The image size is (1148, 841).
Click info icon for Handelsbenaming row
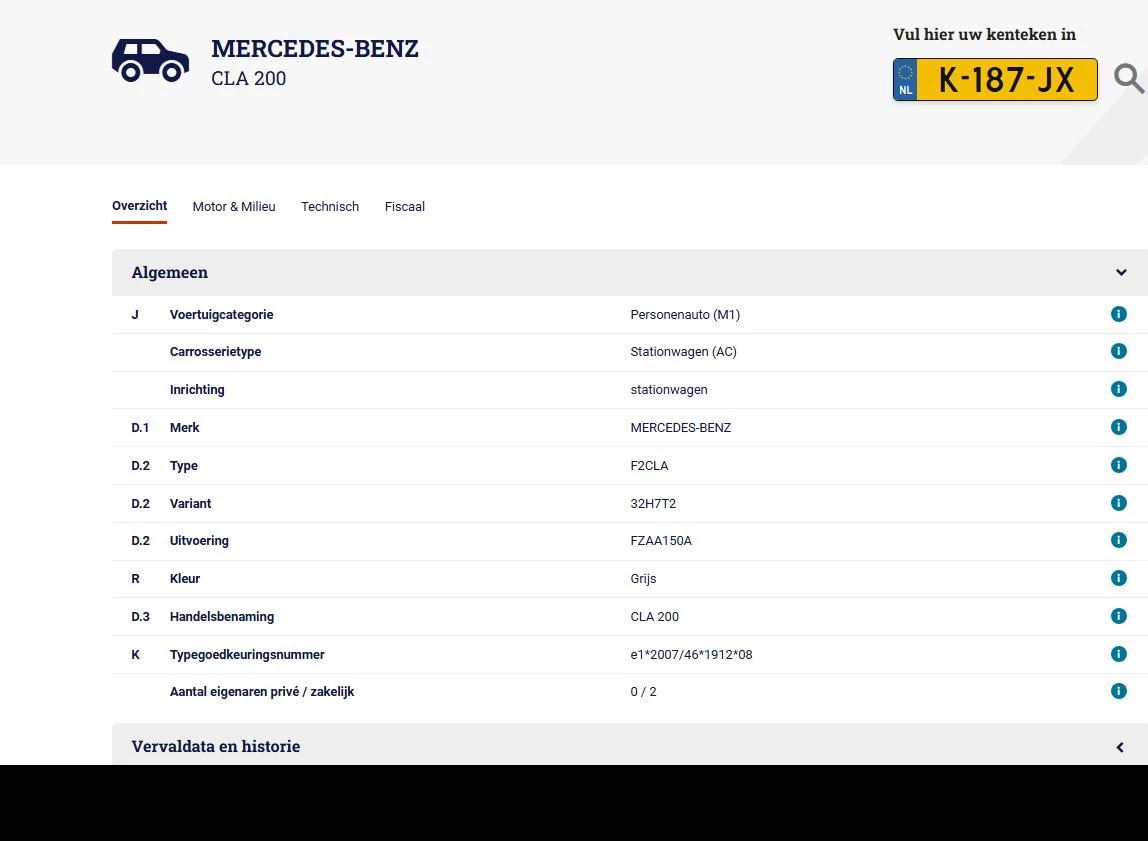click(x=1118, y=616)
